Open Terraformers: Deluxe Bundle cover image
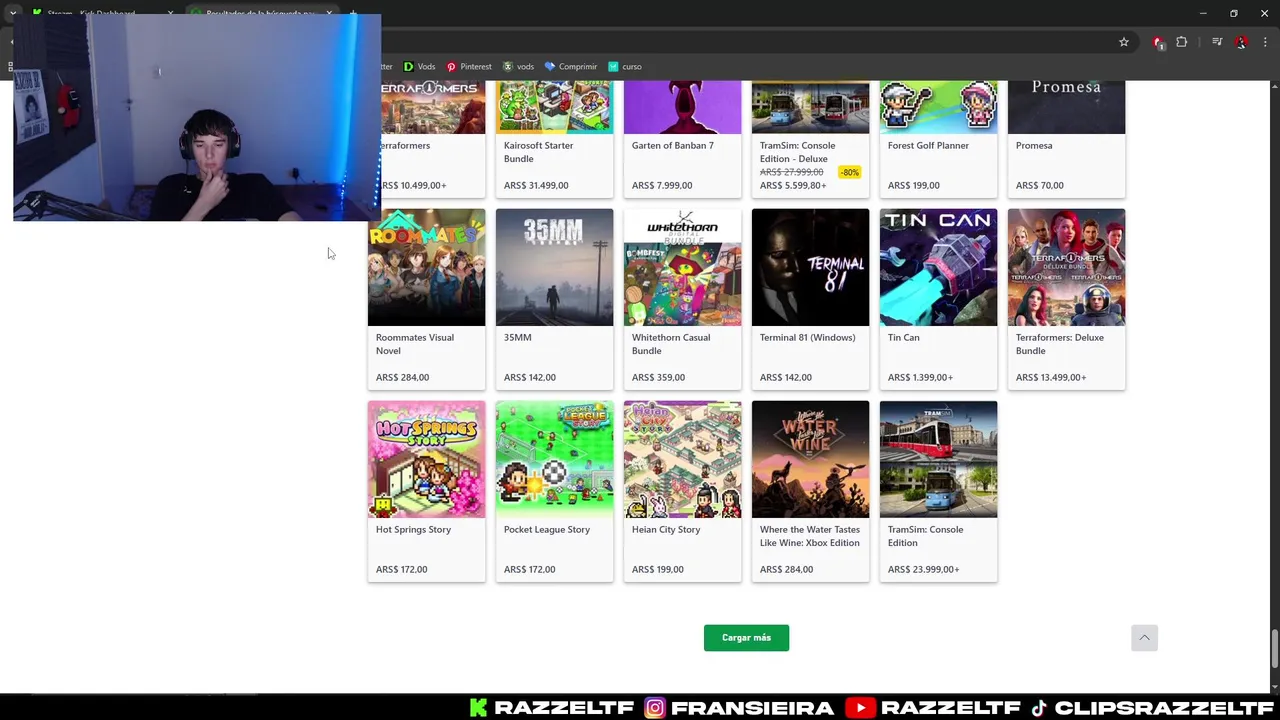The height and width of the screenshot is (720, 1280). point(1066,267)
